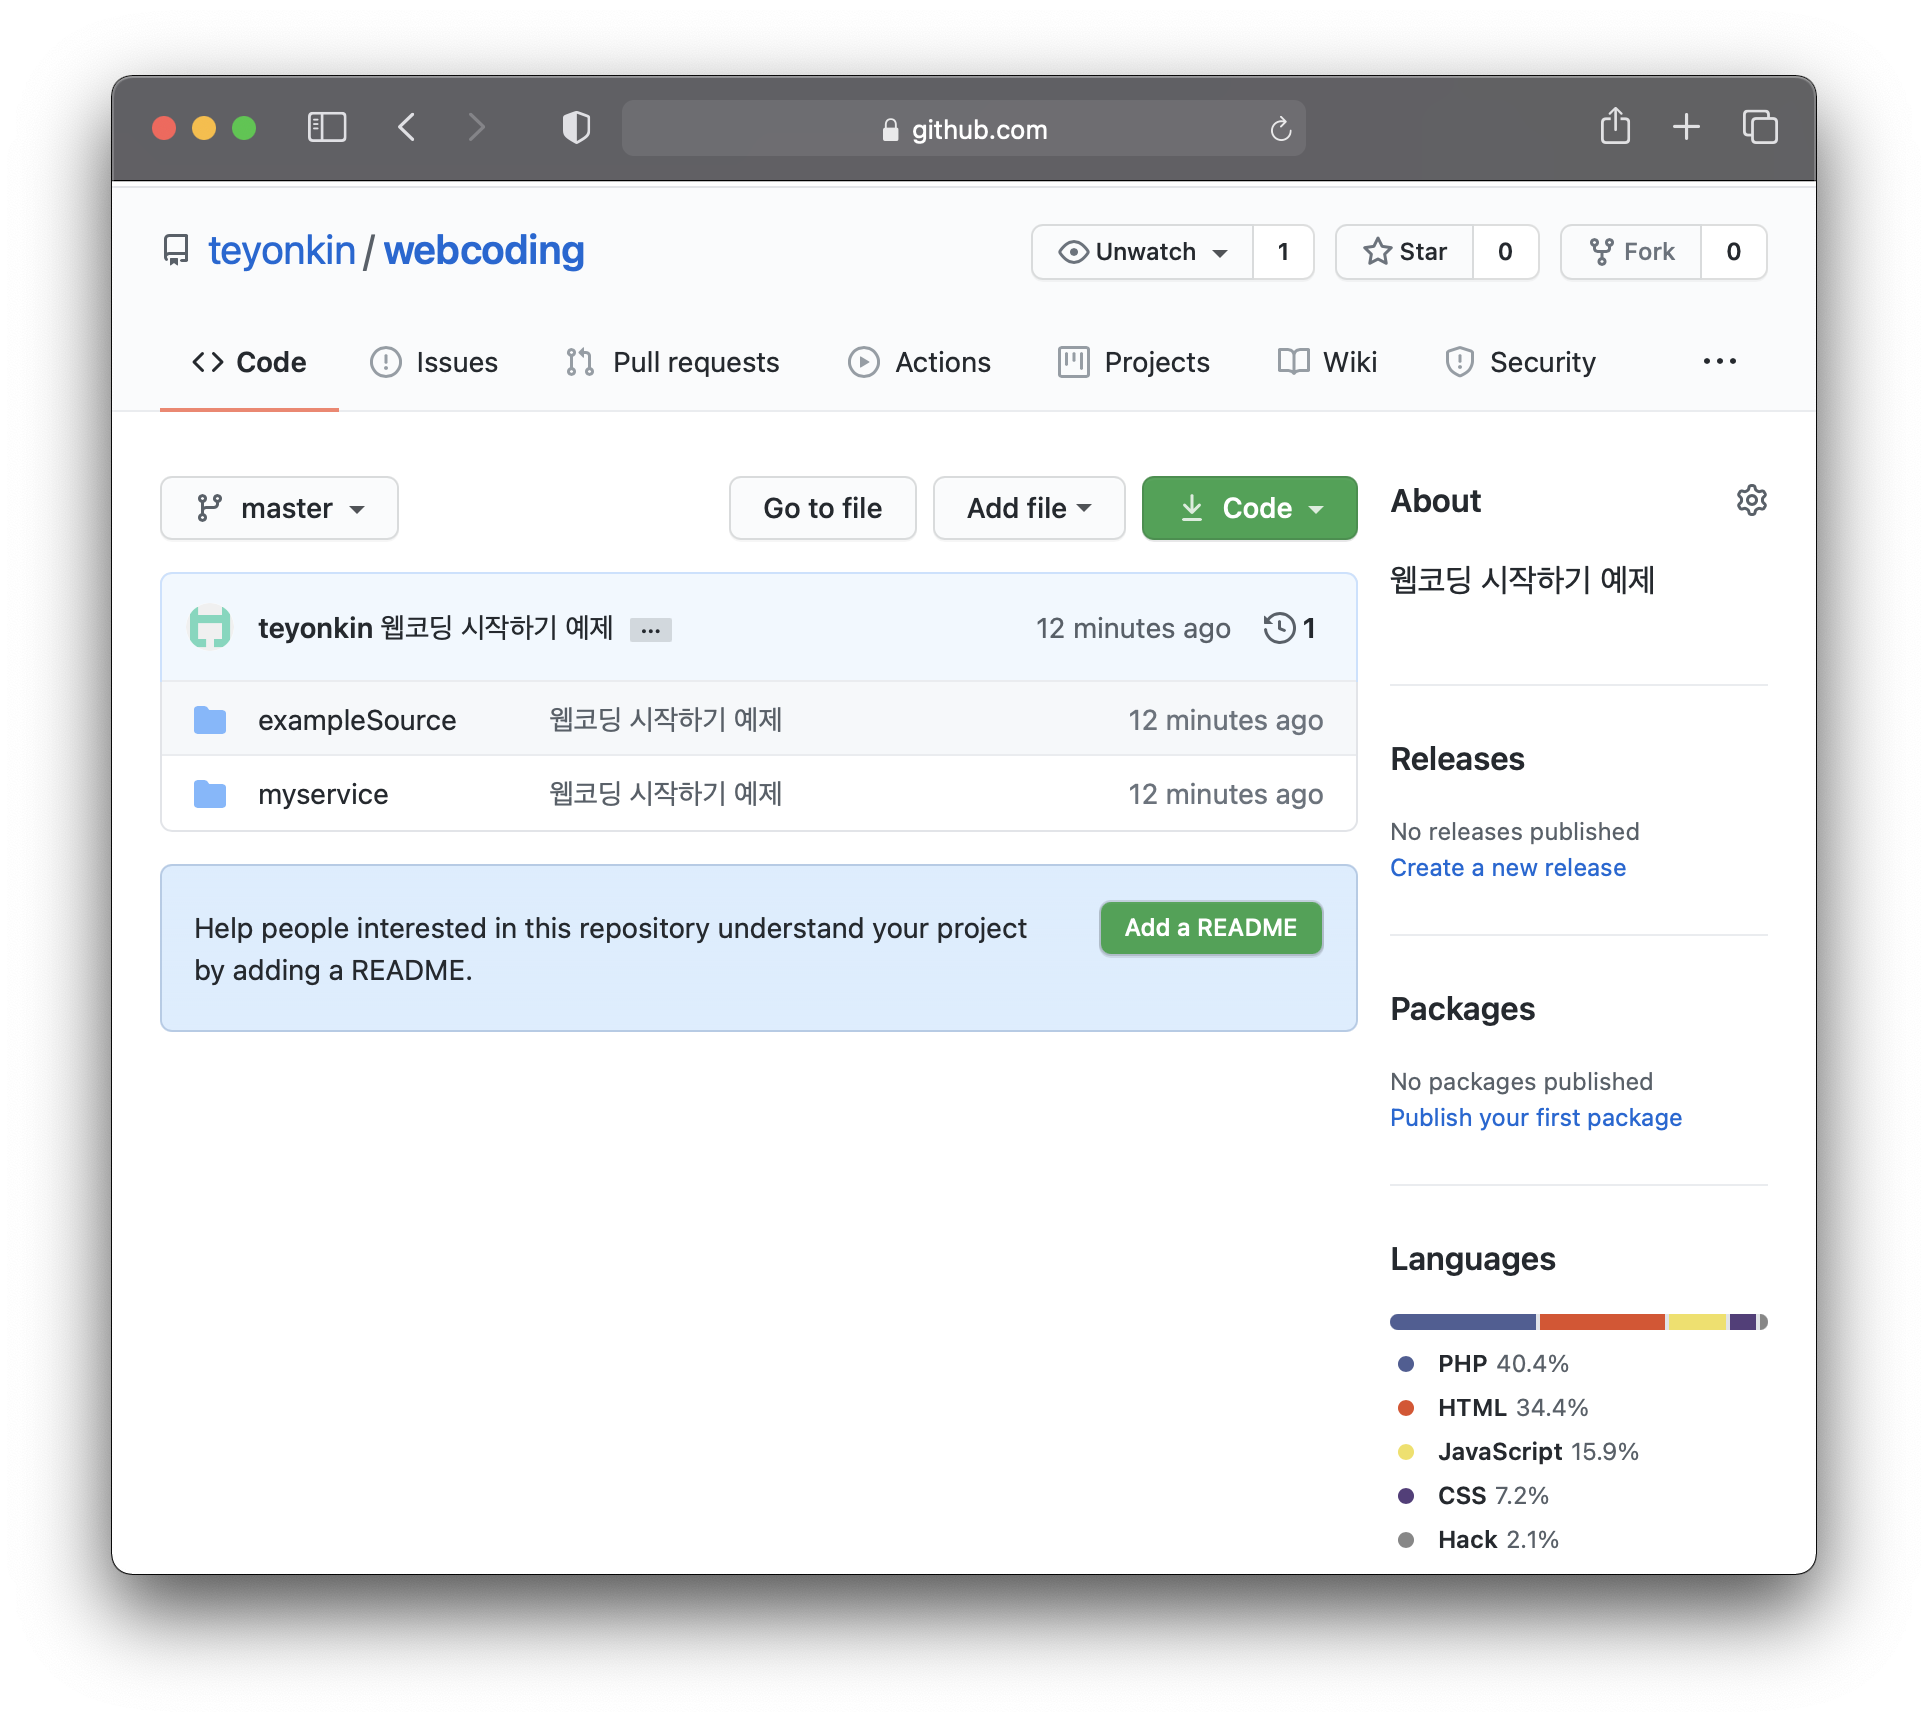
Task: Select the PHP 40.4% language entry
Action: point(1483,1364)
